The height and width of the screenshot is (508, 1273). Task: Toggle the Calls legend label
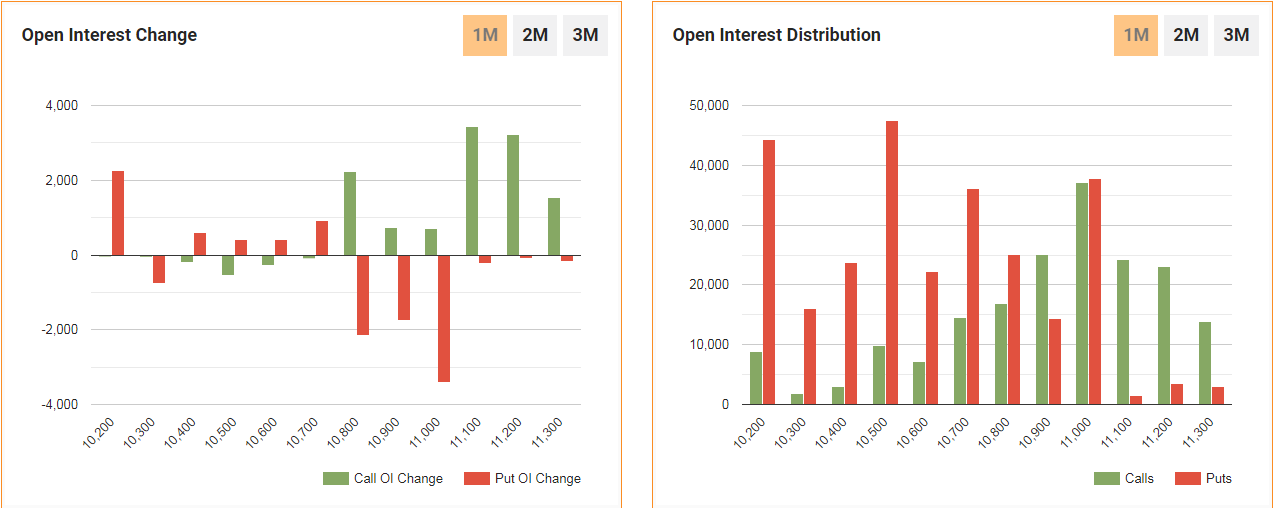click(x=1139, y=479)
